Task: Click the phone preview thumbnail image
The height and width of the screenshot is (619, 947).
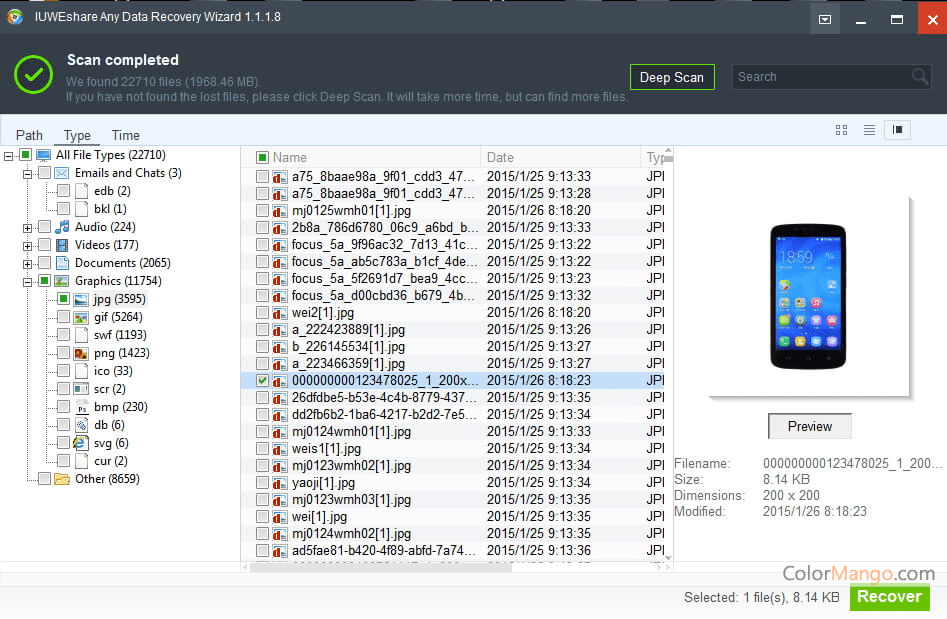Action: click(x=809, y=295)
